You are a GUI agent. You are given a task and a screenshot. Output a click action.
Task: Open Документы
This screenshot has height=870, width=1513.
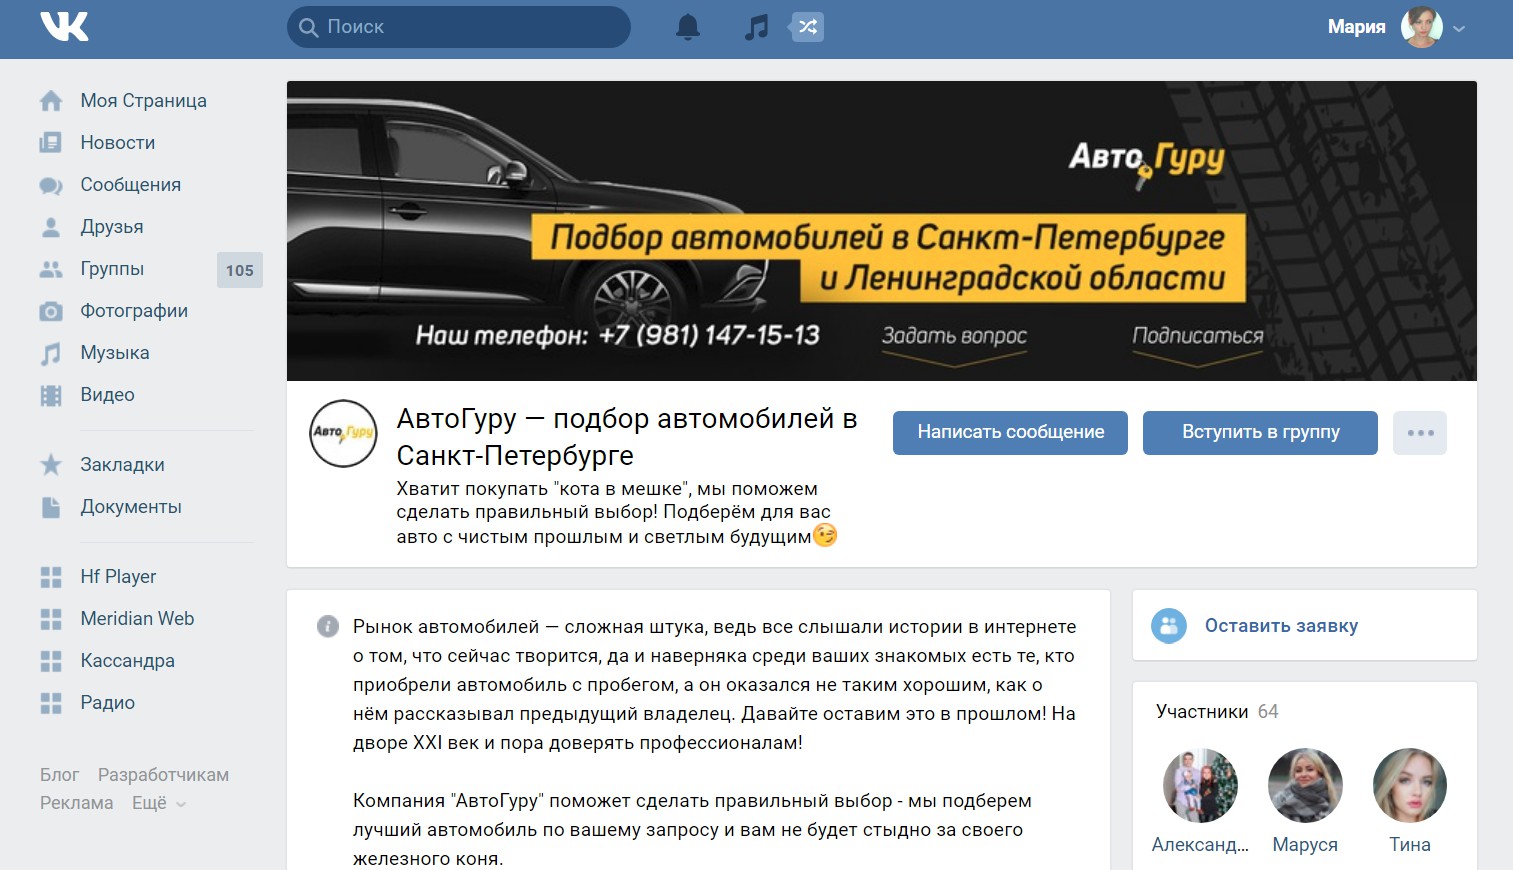point(131,507)
